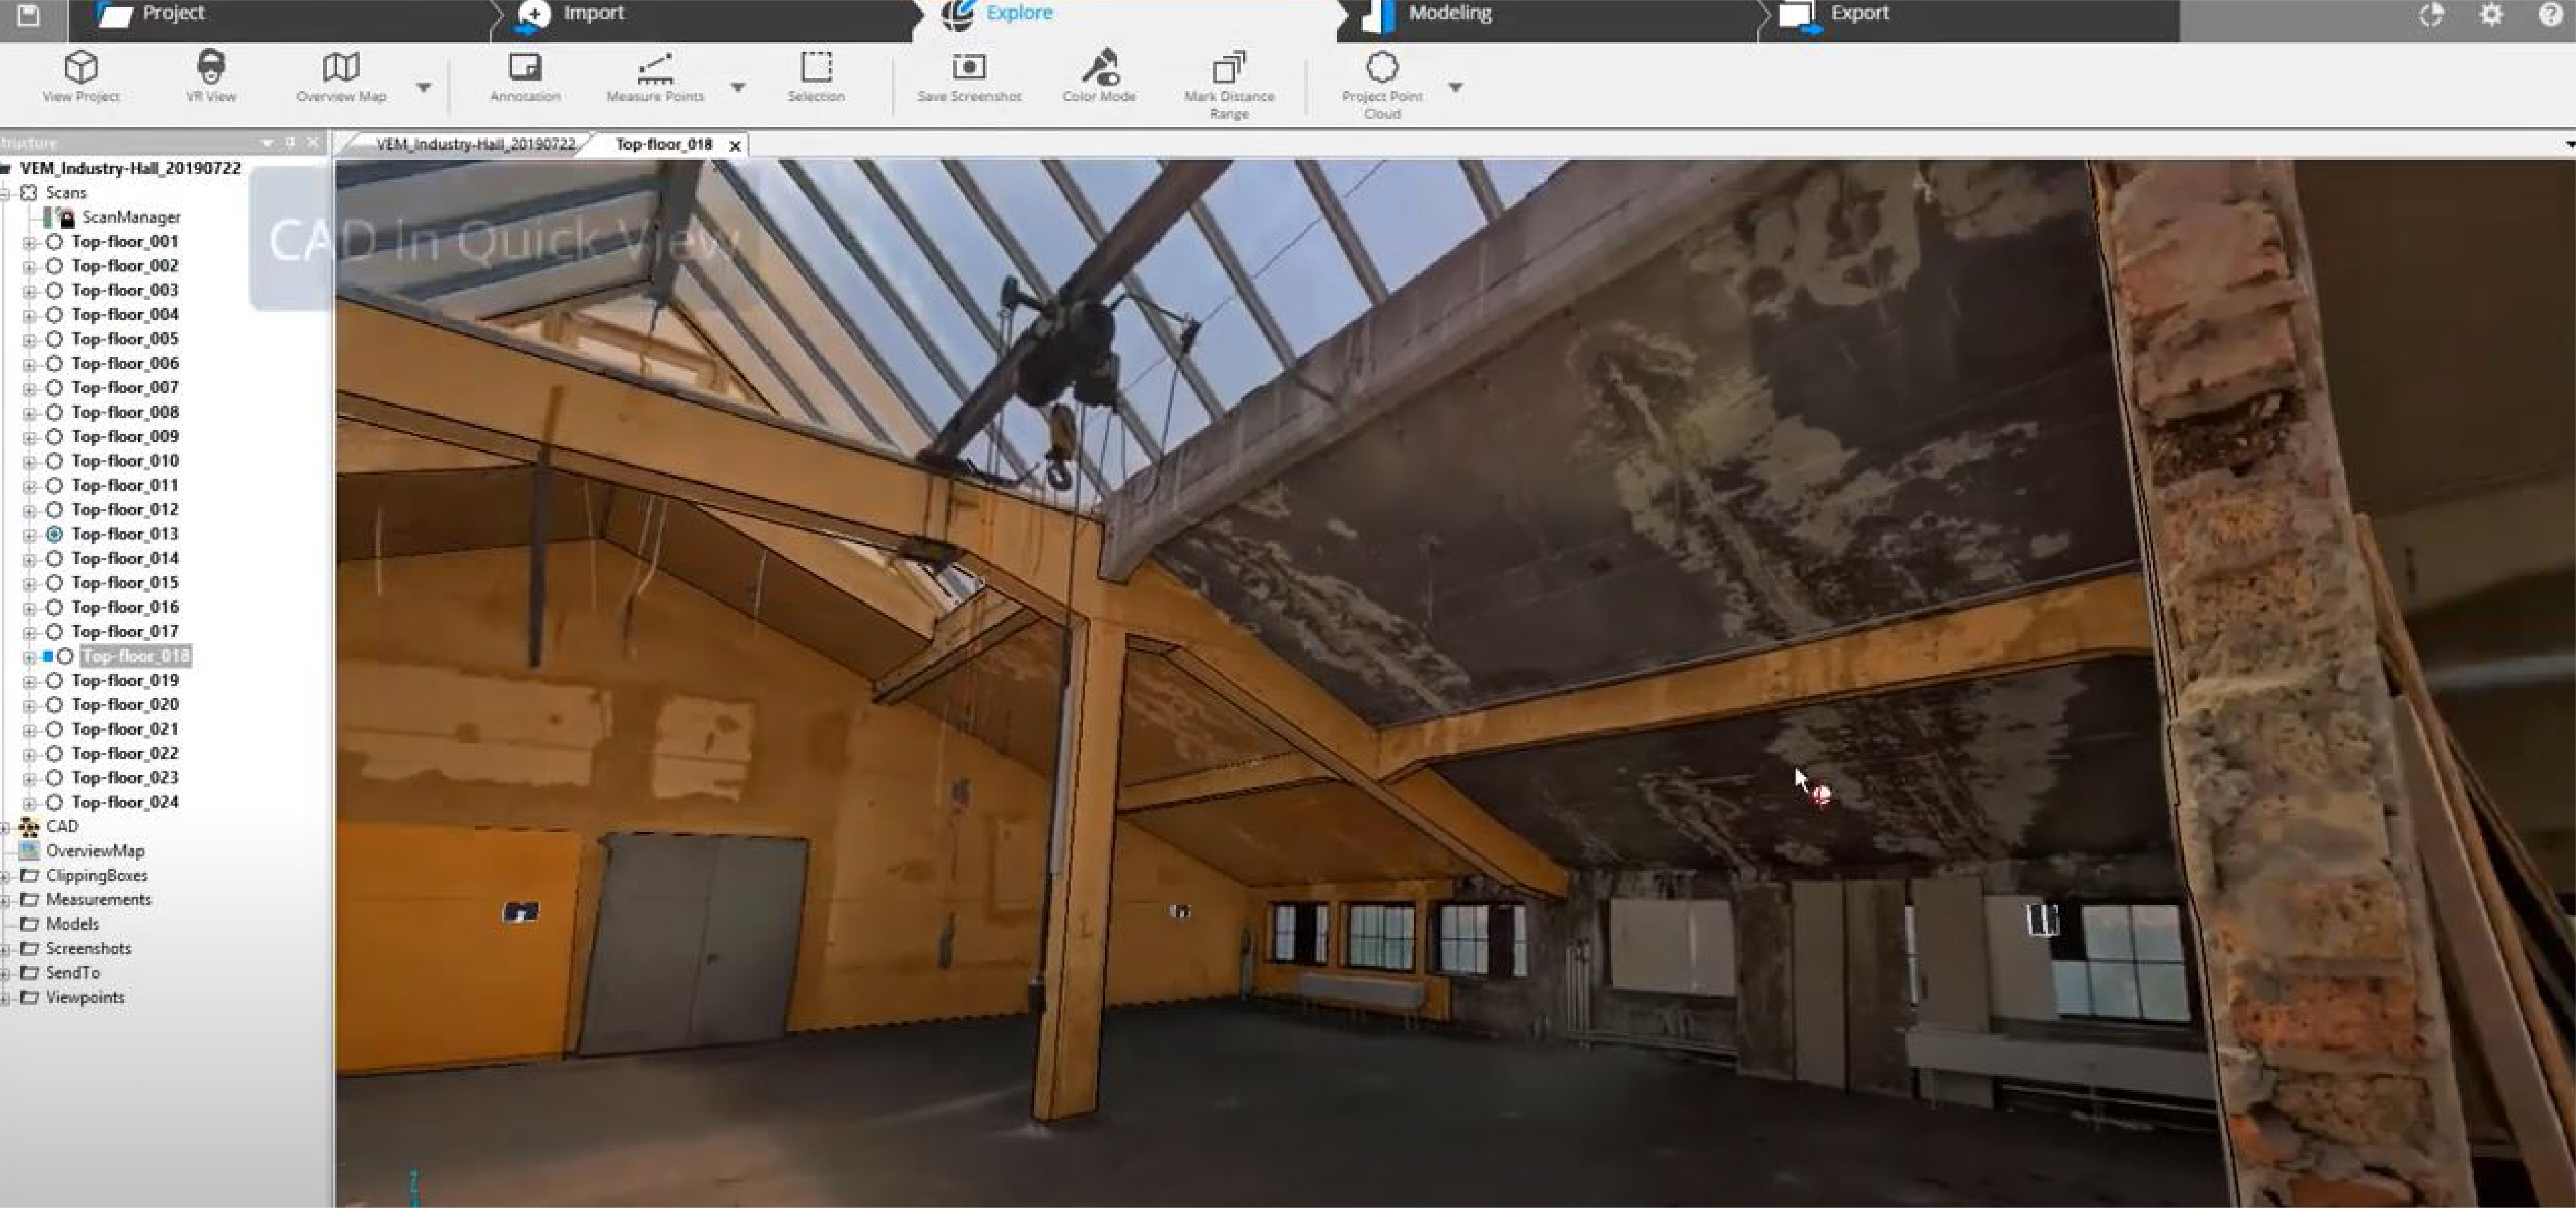
Task: Expand the Top-floor_019 tree node
Action: (29, 682)
